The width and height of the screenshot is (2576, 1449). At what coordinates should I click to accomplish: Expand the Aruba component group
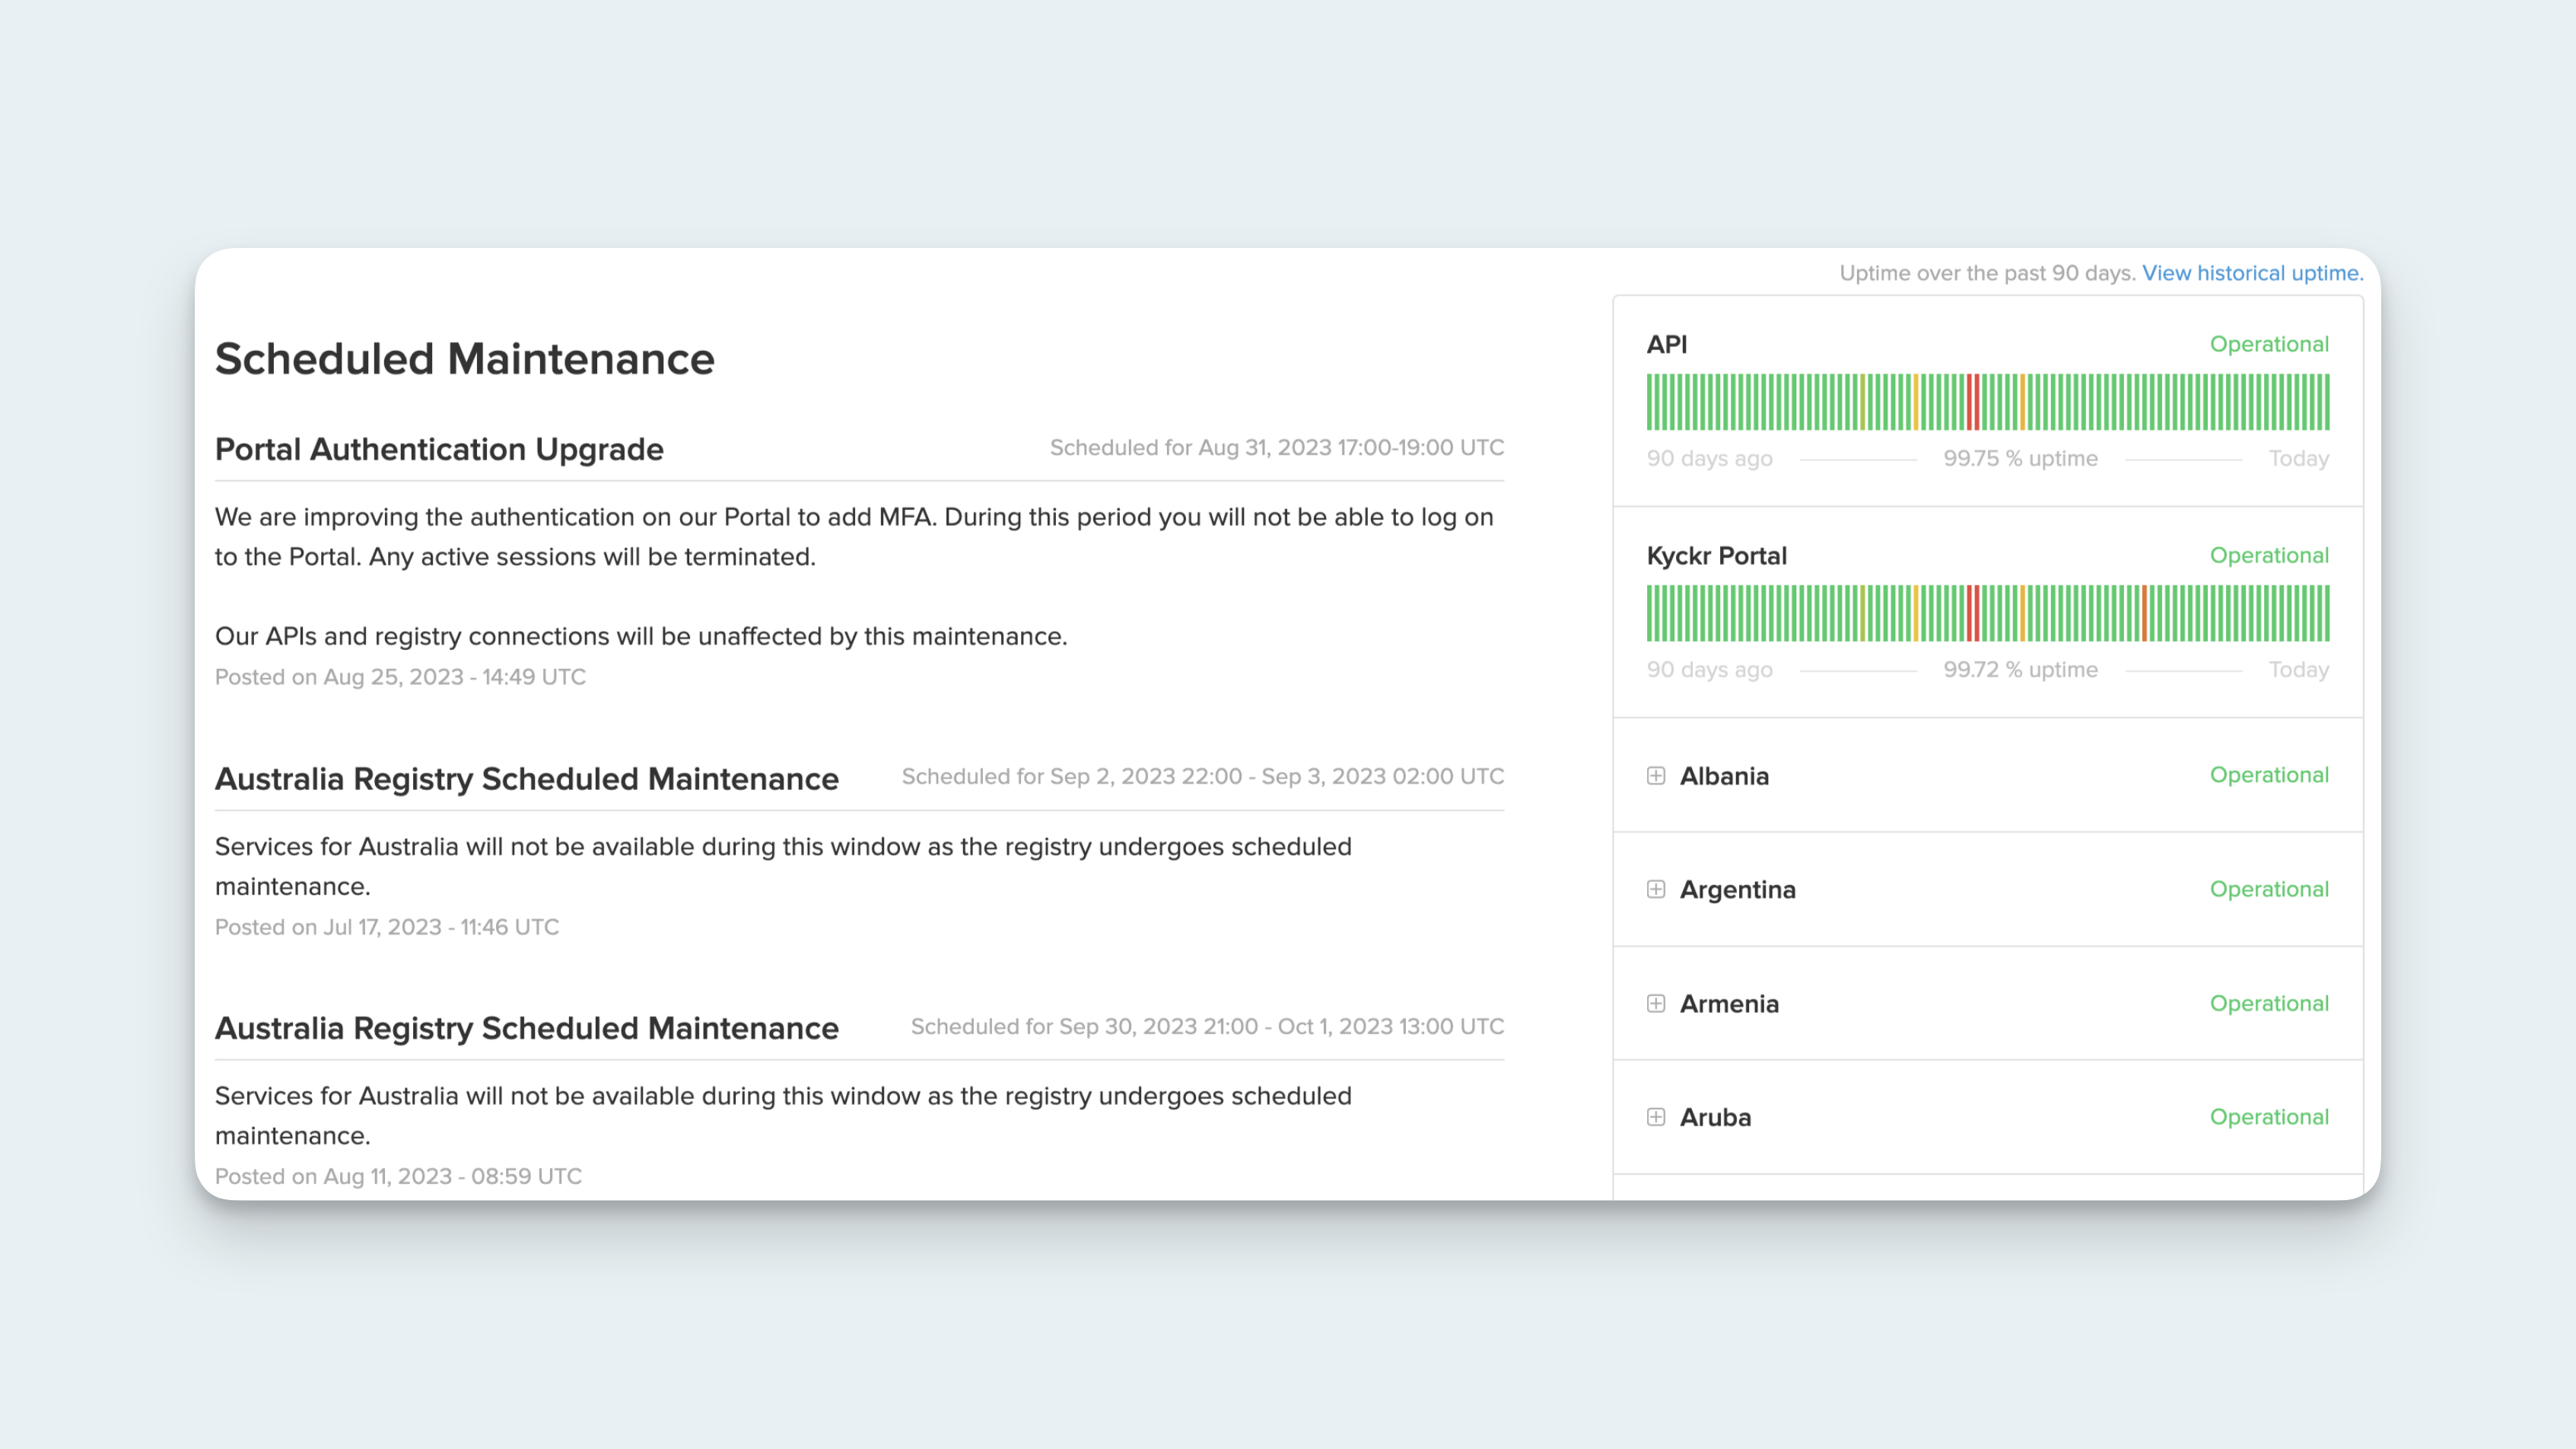(1656, 1117)
